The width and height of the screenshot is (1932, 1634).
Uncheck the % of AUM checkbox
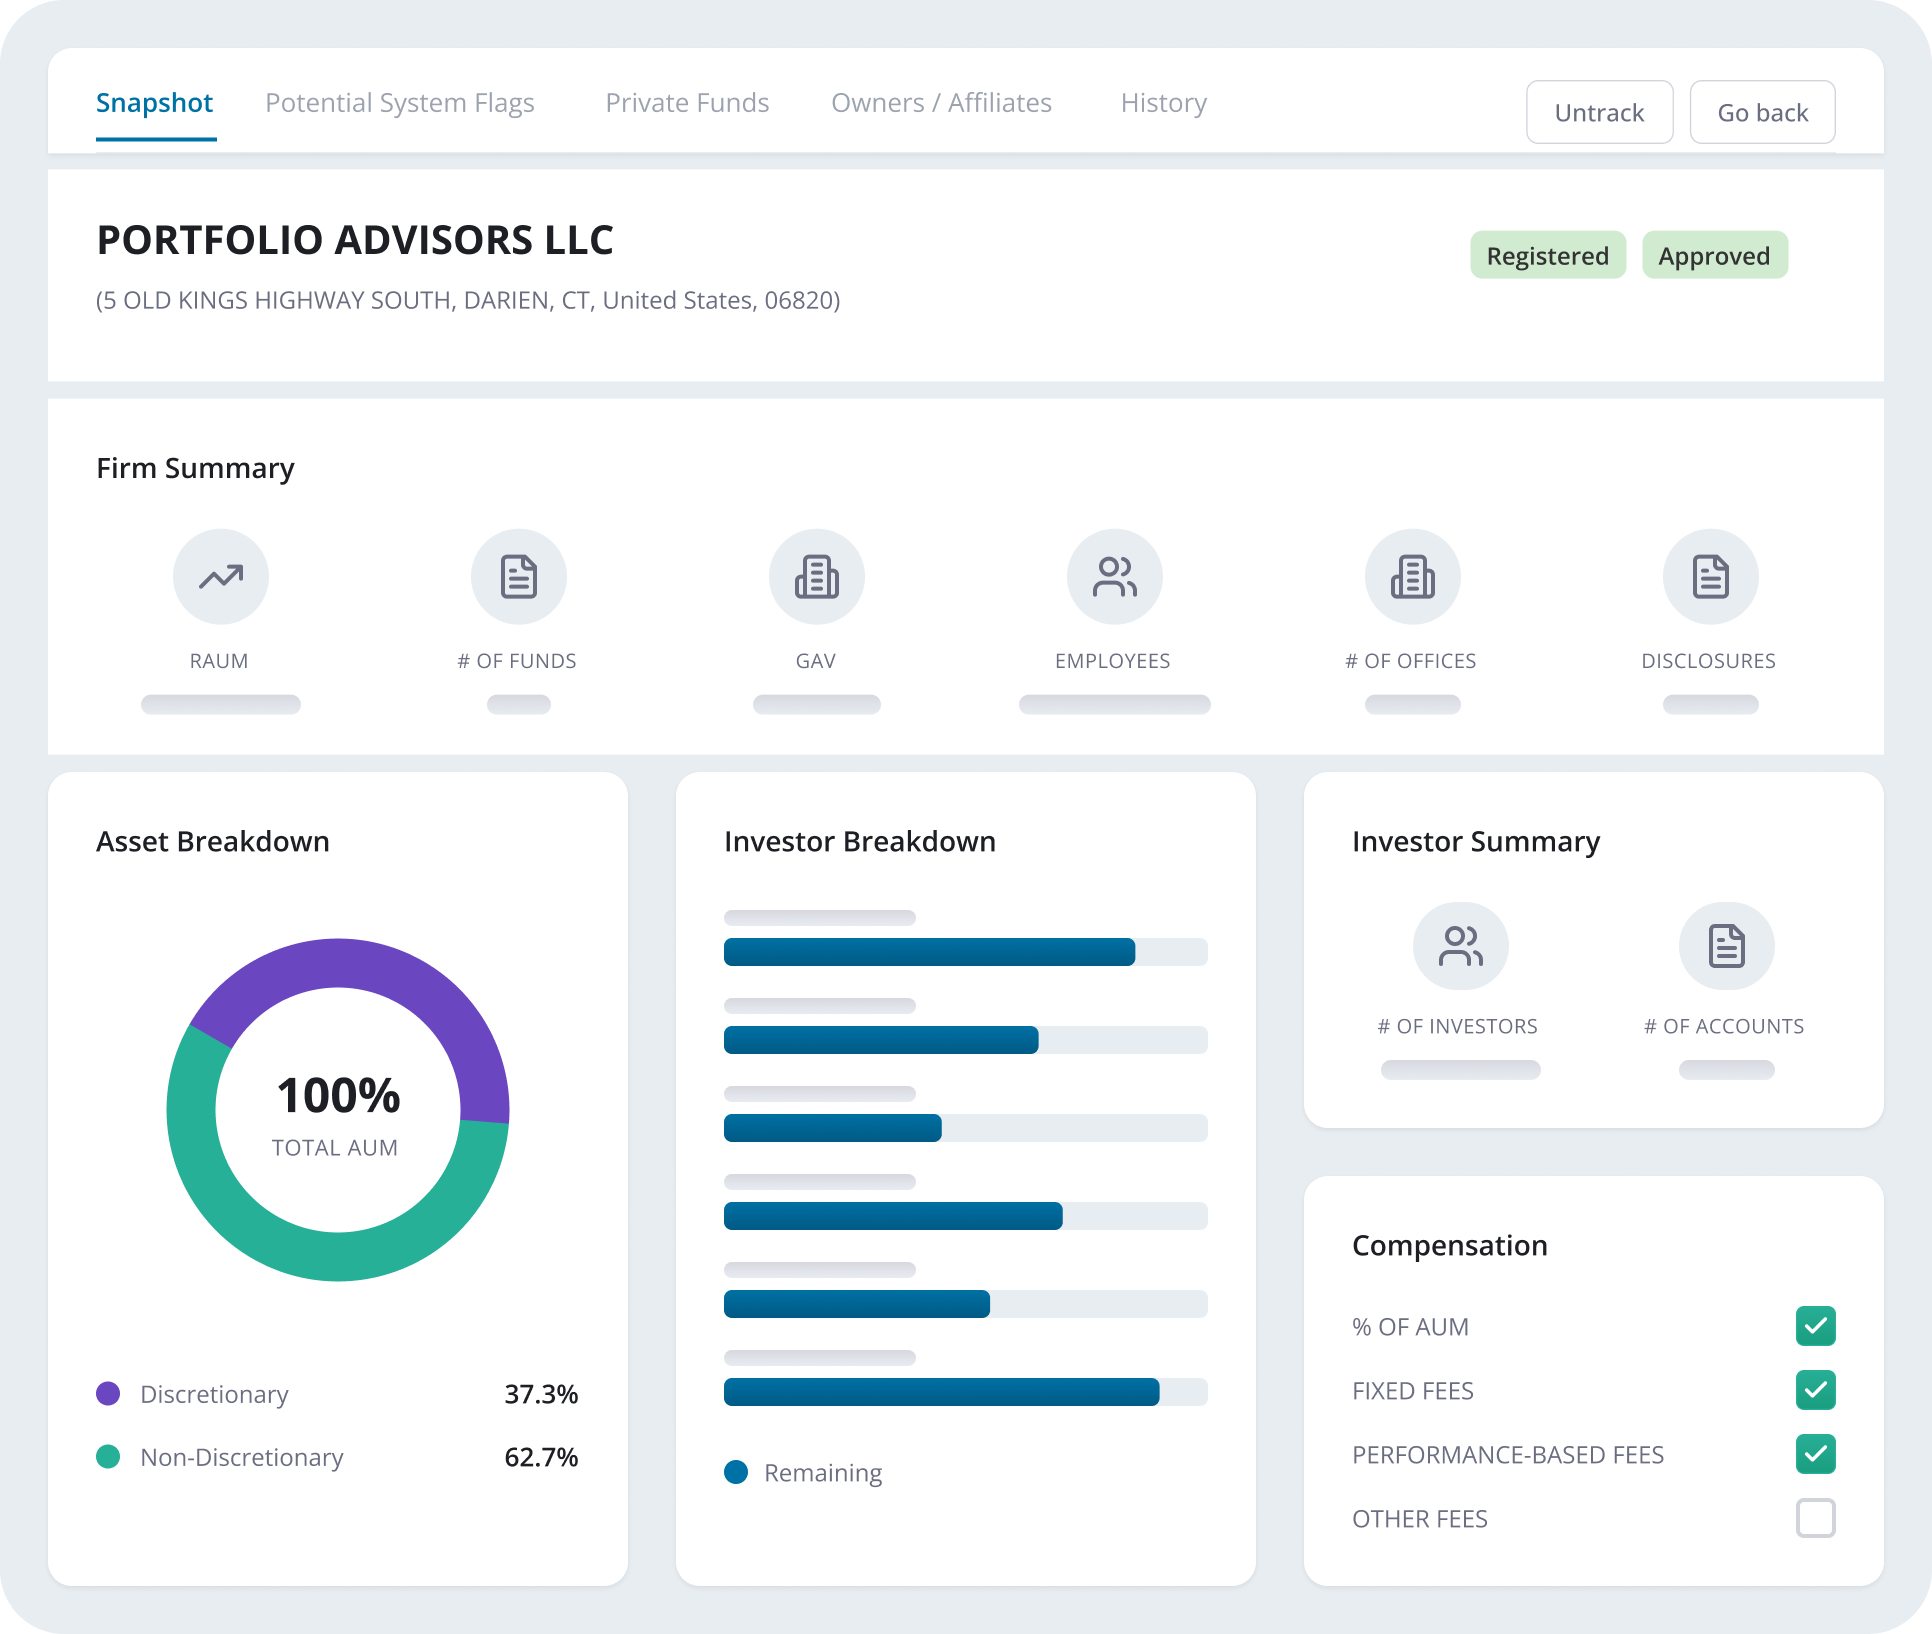click(x=1815, y=1326)
